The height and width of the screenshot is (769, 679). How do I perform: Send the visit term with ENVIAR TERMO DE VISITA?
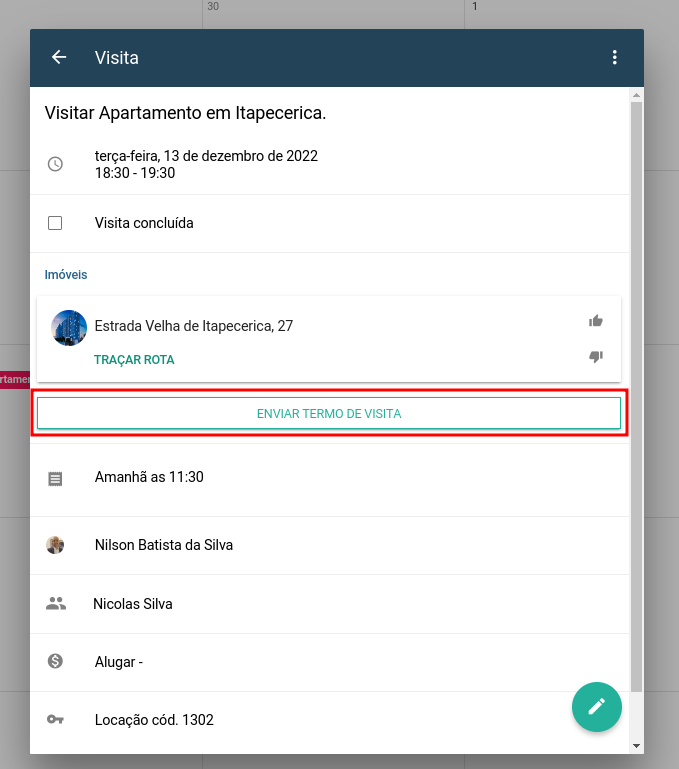(329, 413)
